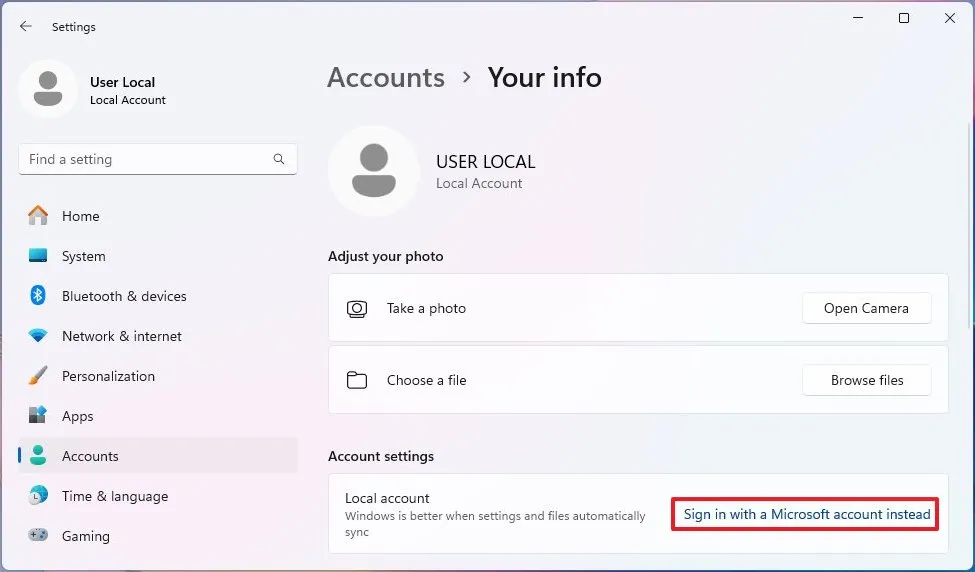
Task: Click the System monitor icon
Action: tap(38, 256)
